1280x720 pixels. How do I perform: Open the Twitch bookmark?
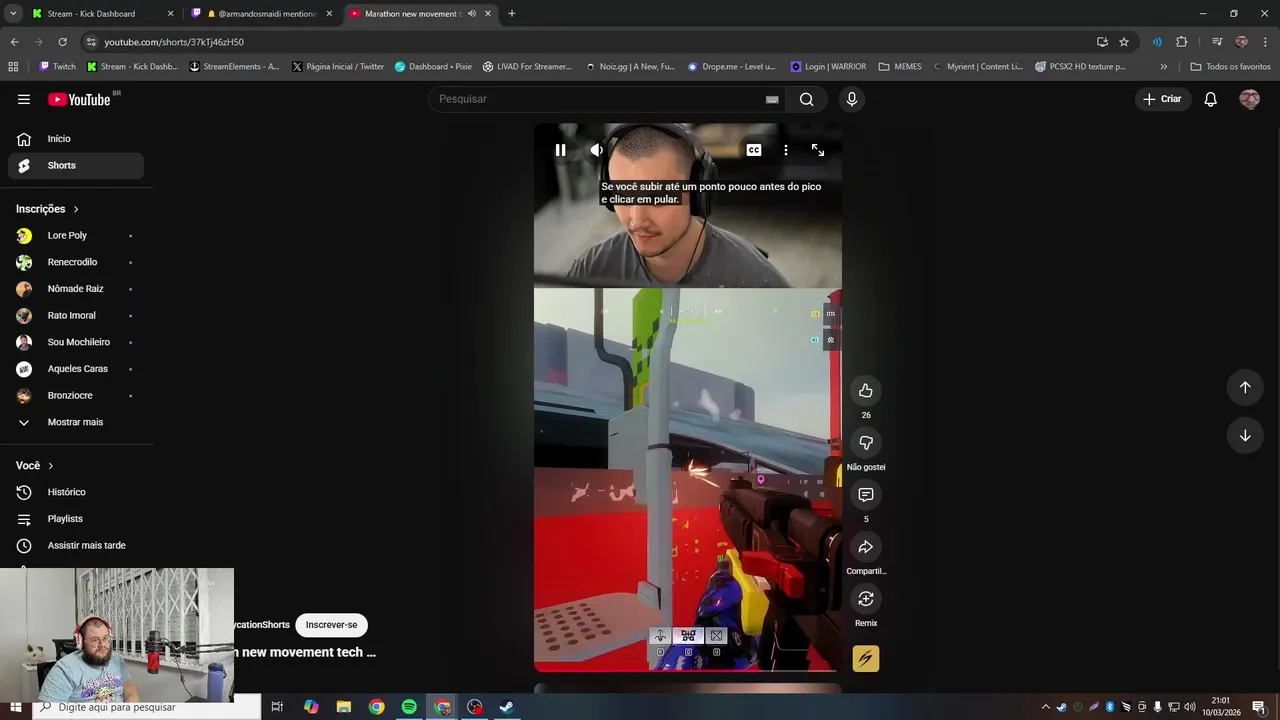point(57,67)
